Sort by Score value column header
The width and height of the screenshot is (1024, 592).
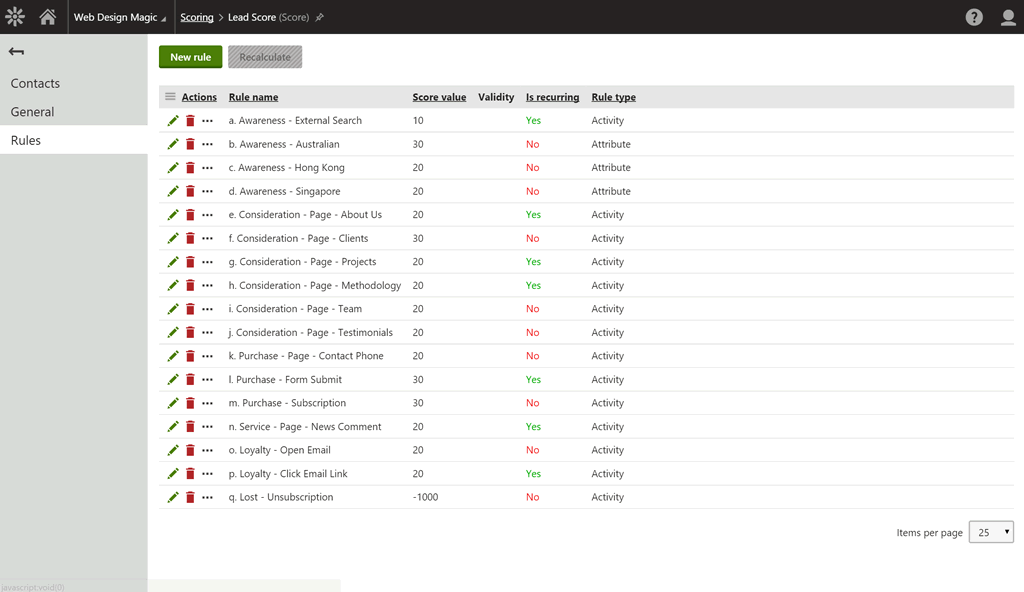tap(439, 97)
